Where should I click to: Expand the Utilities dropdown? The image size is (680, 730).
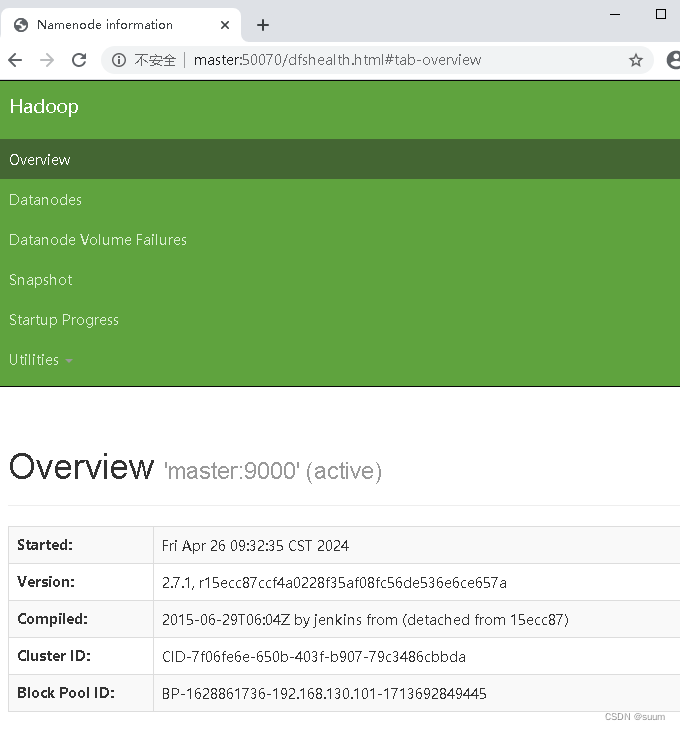(x=40, y=360)
